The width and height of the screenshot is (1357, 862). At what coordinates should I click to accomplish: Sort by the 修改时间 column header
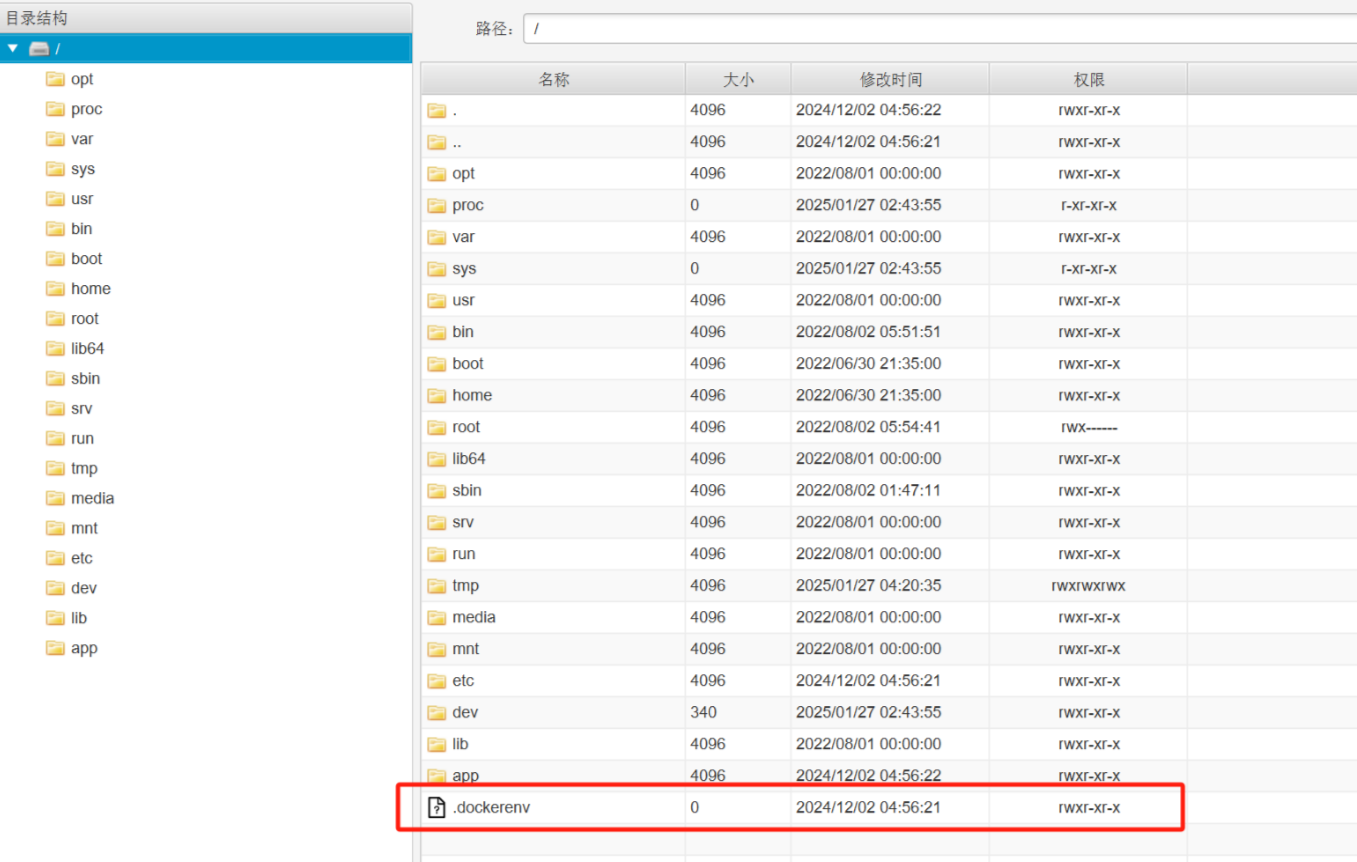(890, 79)
